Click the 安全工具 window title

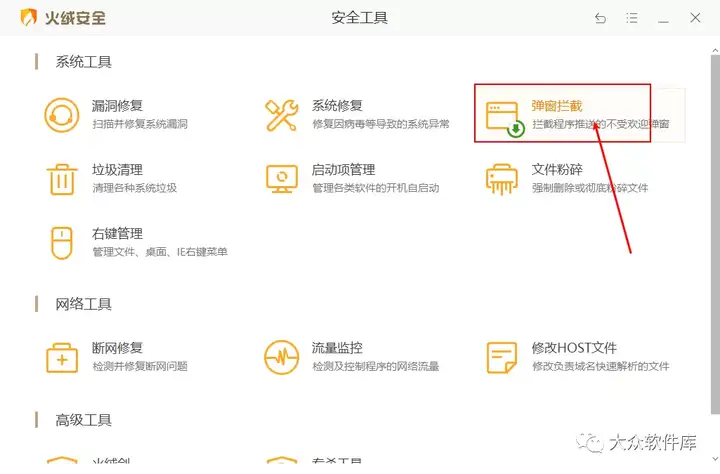360,18
